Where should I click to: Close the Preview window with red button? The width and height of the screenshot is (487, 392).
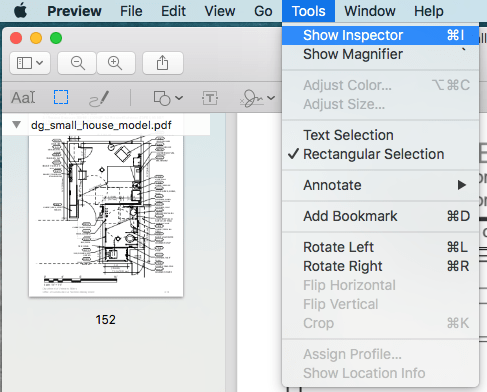pos(16,38)
